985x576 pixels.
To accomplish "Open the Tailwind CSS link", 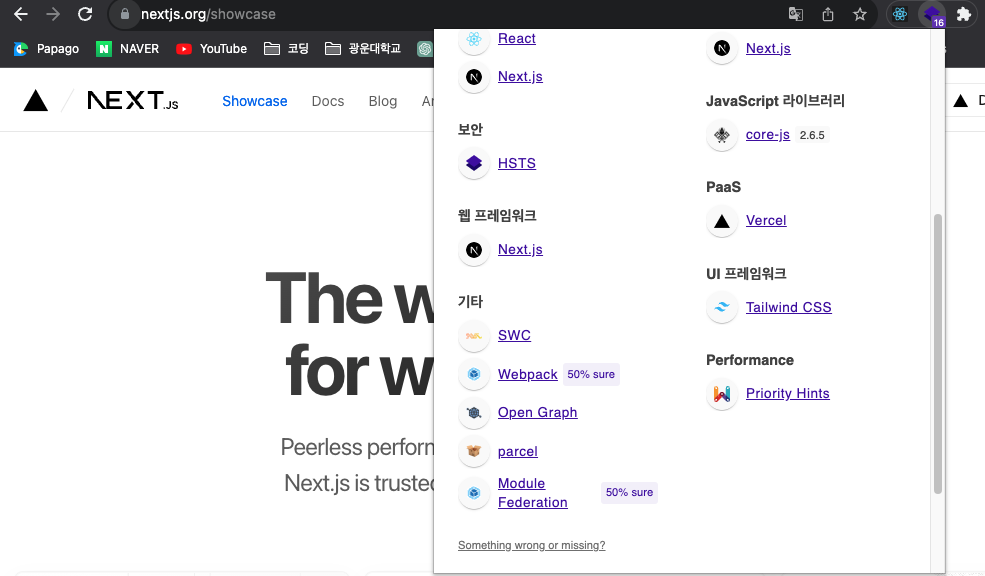I will pyautogui.click(x=788, y=307).
